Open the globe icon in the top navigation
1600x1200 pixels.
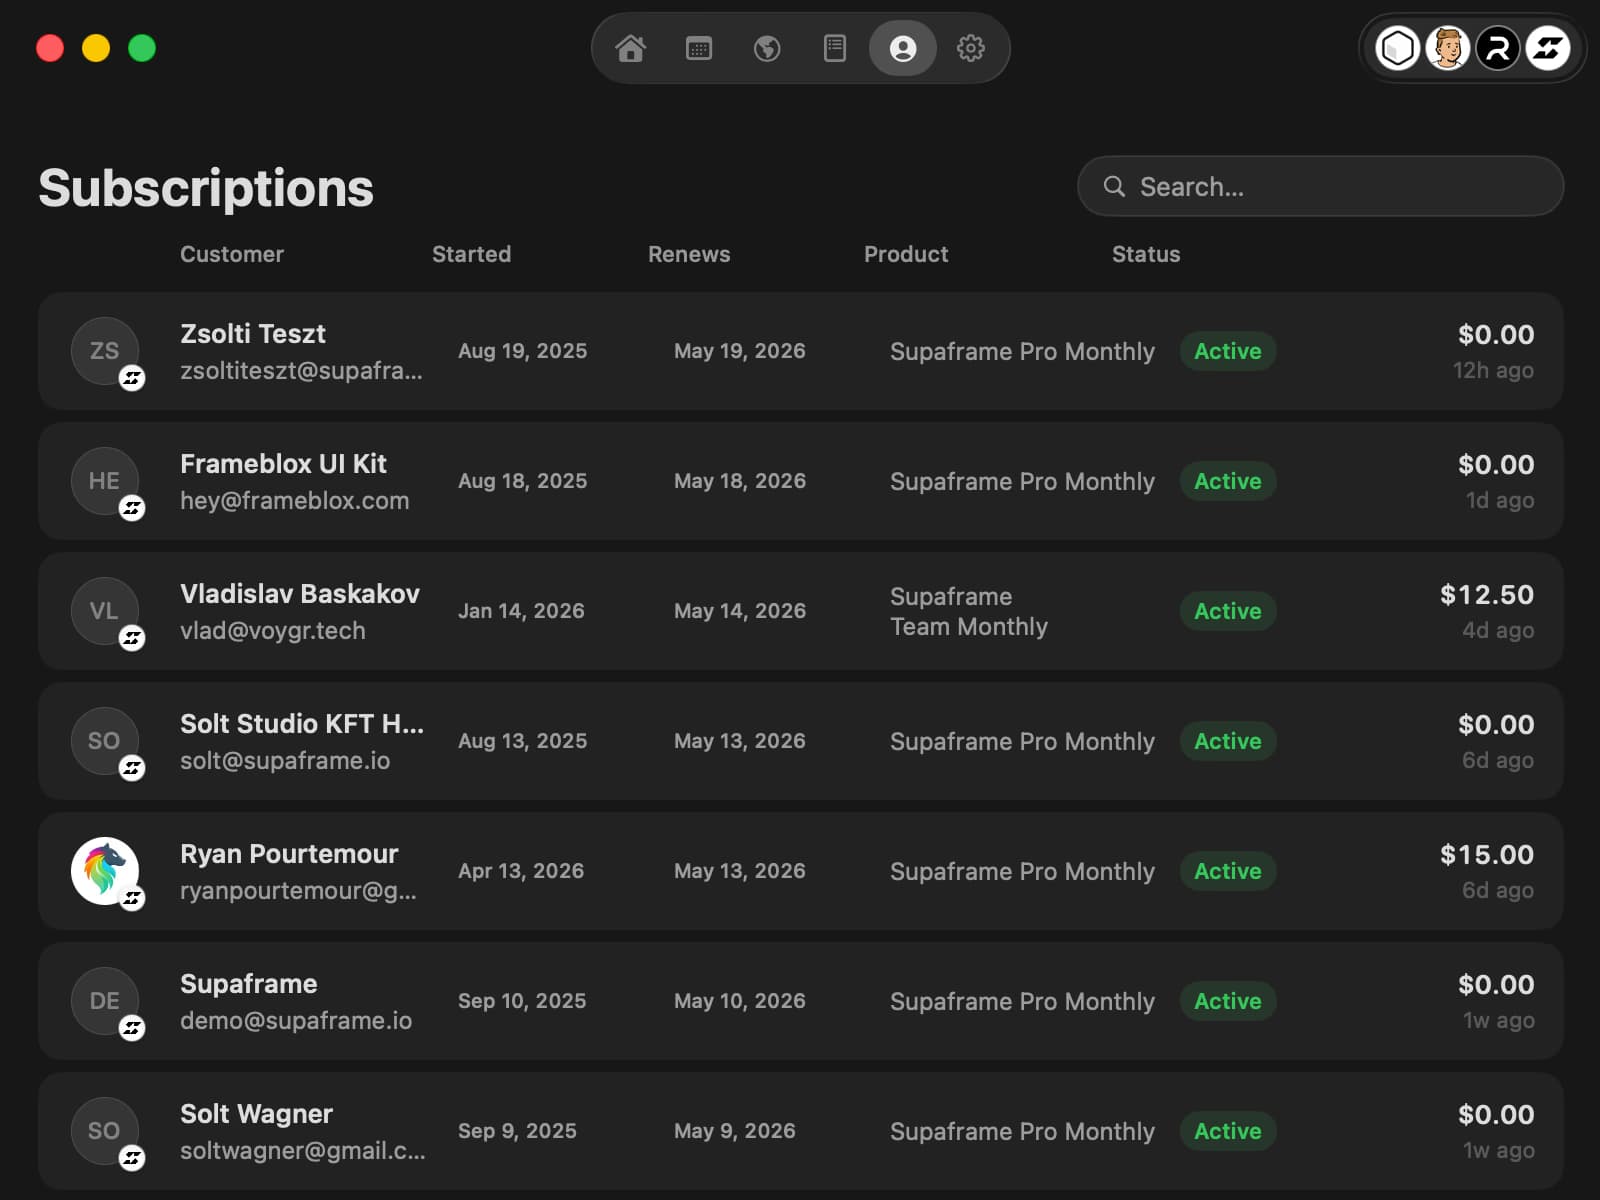coord(767,48)
